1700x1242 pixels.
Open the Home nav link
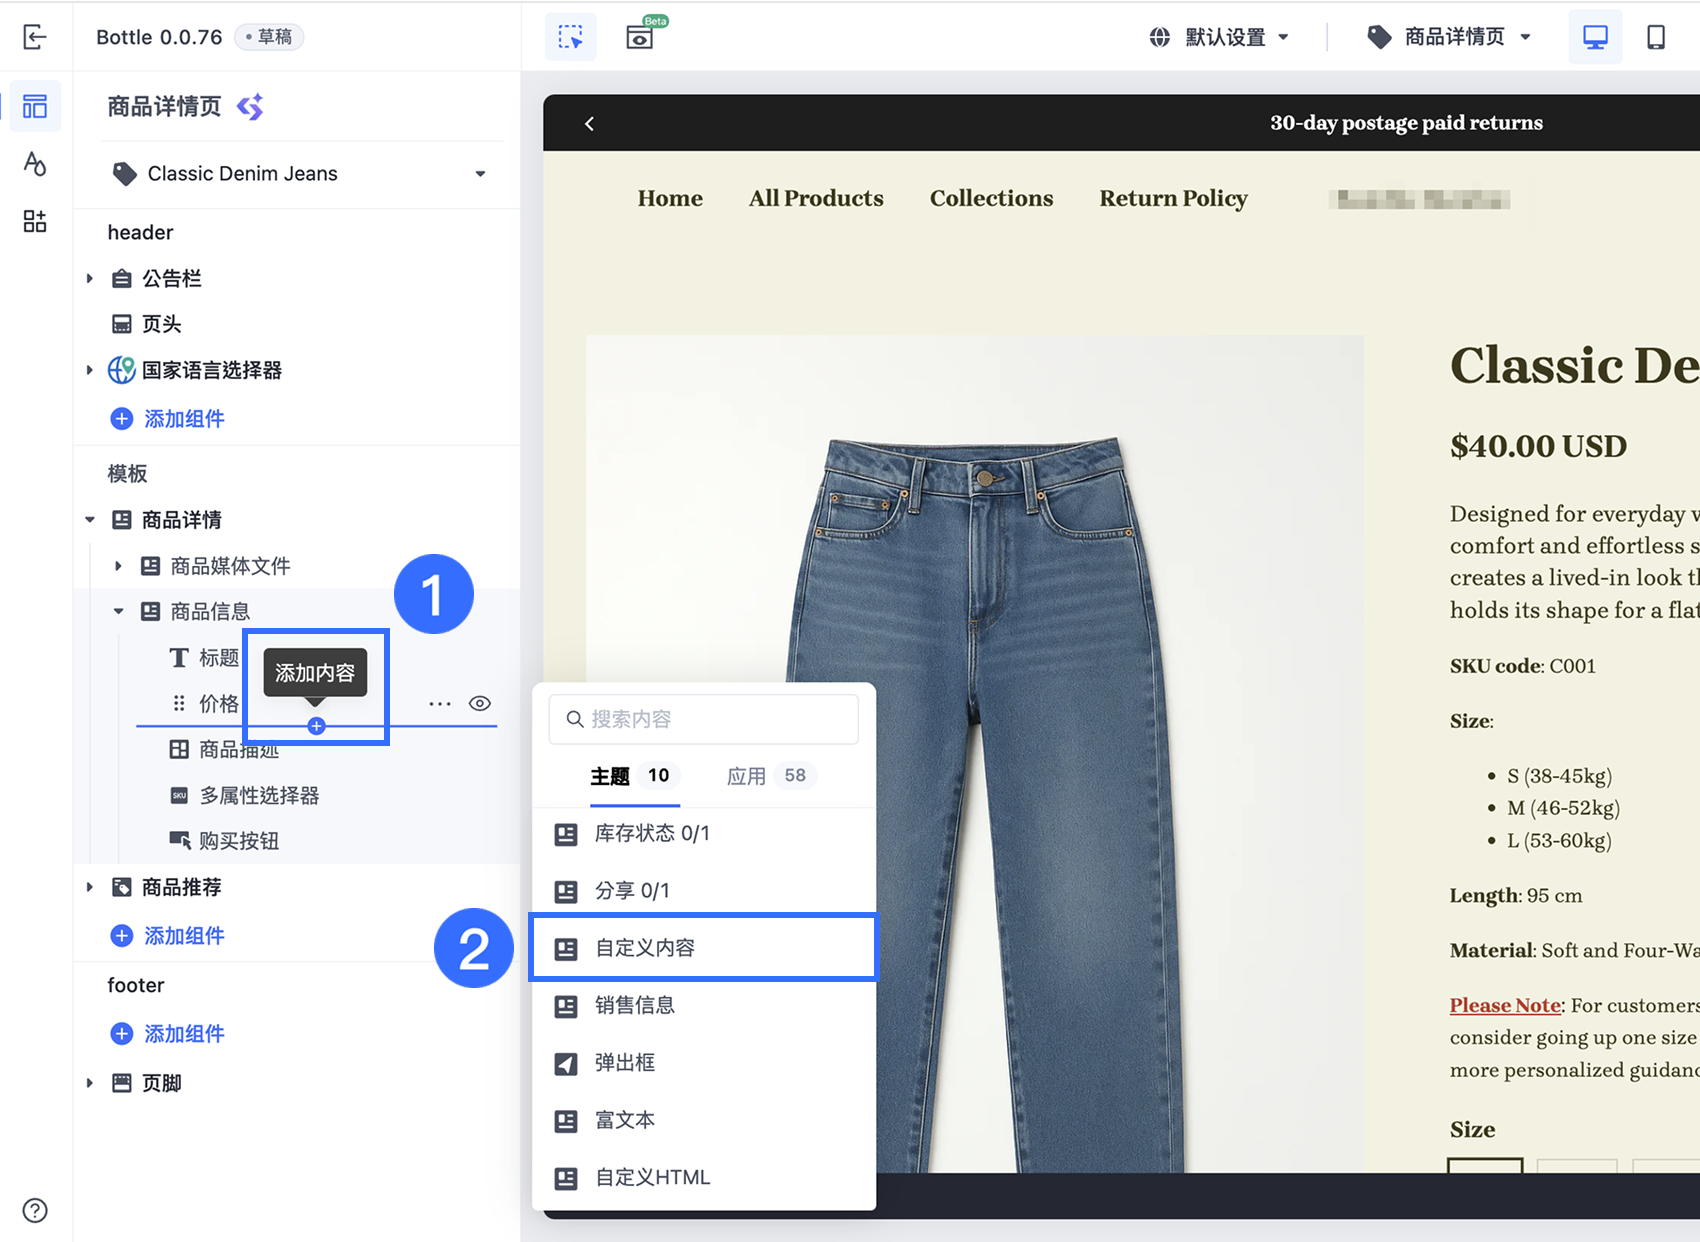[x=670, y=198]
